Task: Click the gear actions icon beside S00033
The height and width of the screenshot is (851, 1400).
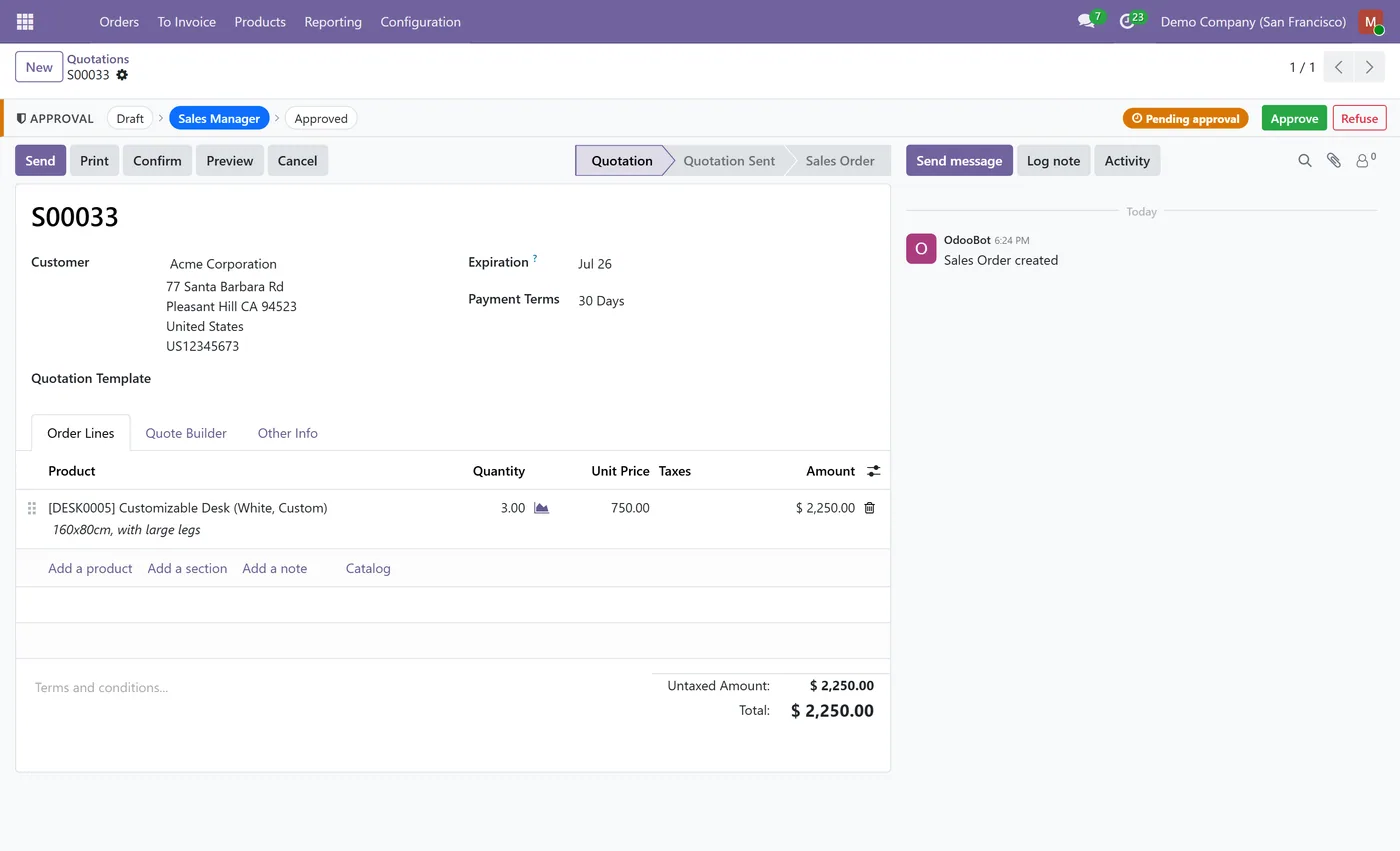Action: [x=122, y=75]
